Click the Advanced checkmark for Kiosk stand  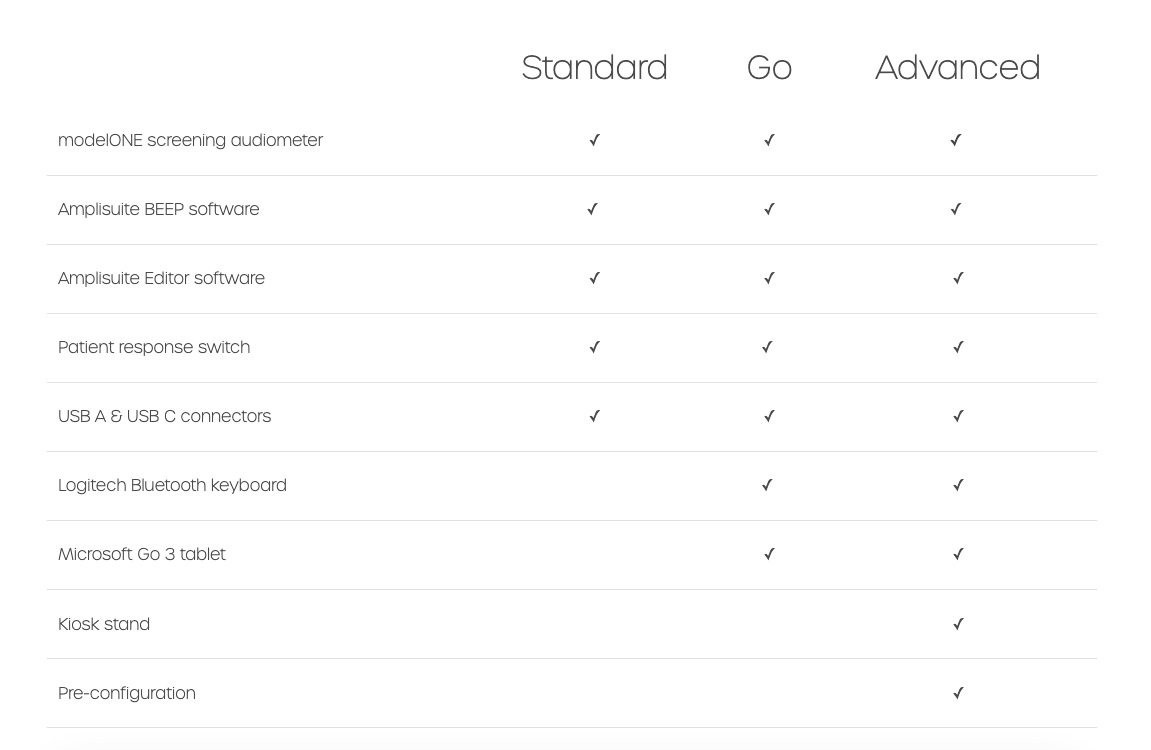958,624
